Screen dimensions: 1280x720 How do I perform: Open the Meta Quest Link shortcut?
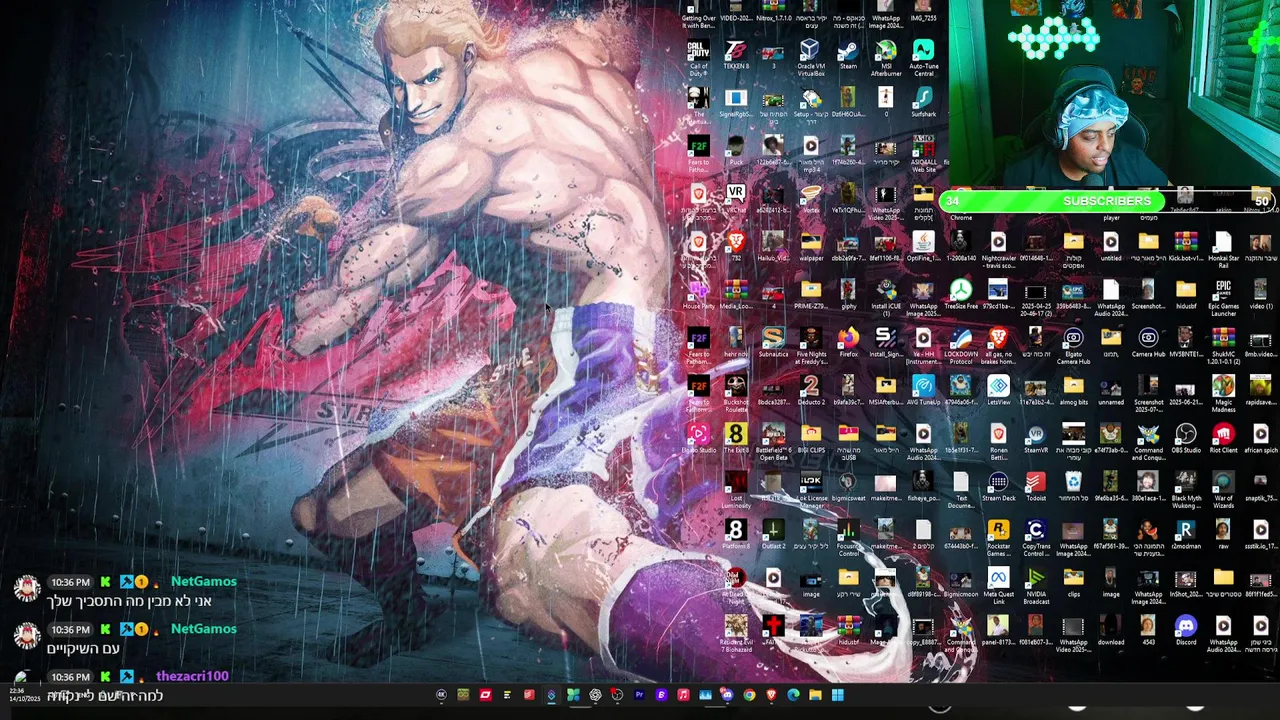point(998,584)
